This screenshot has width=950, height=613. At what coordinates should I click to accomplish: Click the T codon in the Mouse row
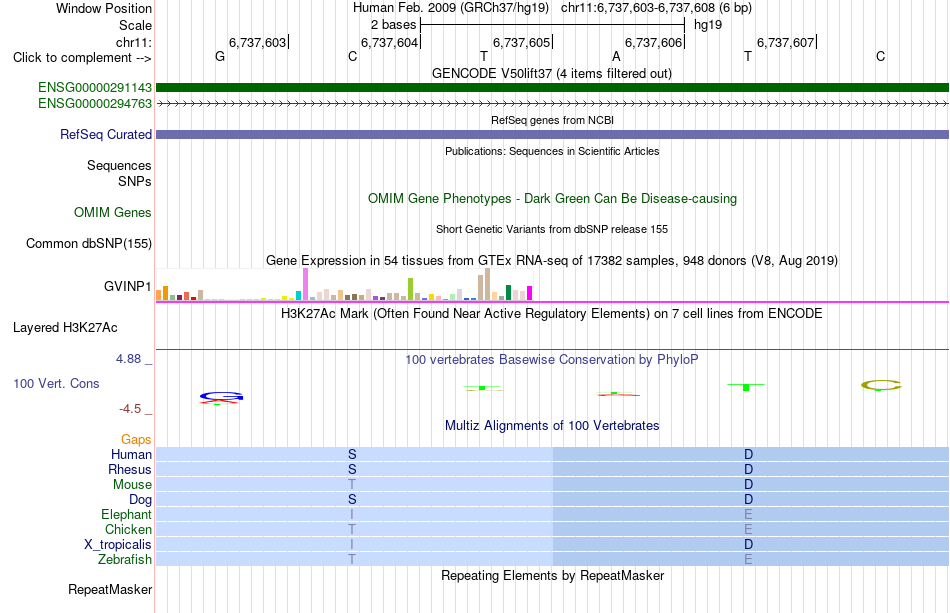(352, 485)
